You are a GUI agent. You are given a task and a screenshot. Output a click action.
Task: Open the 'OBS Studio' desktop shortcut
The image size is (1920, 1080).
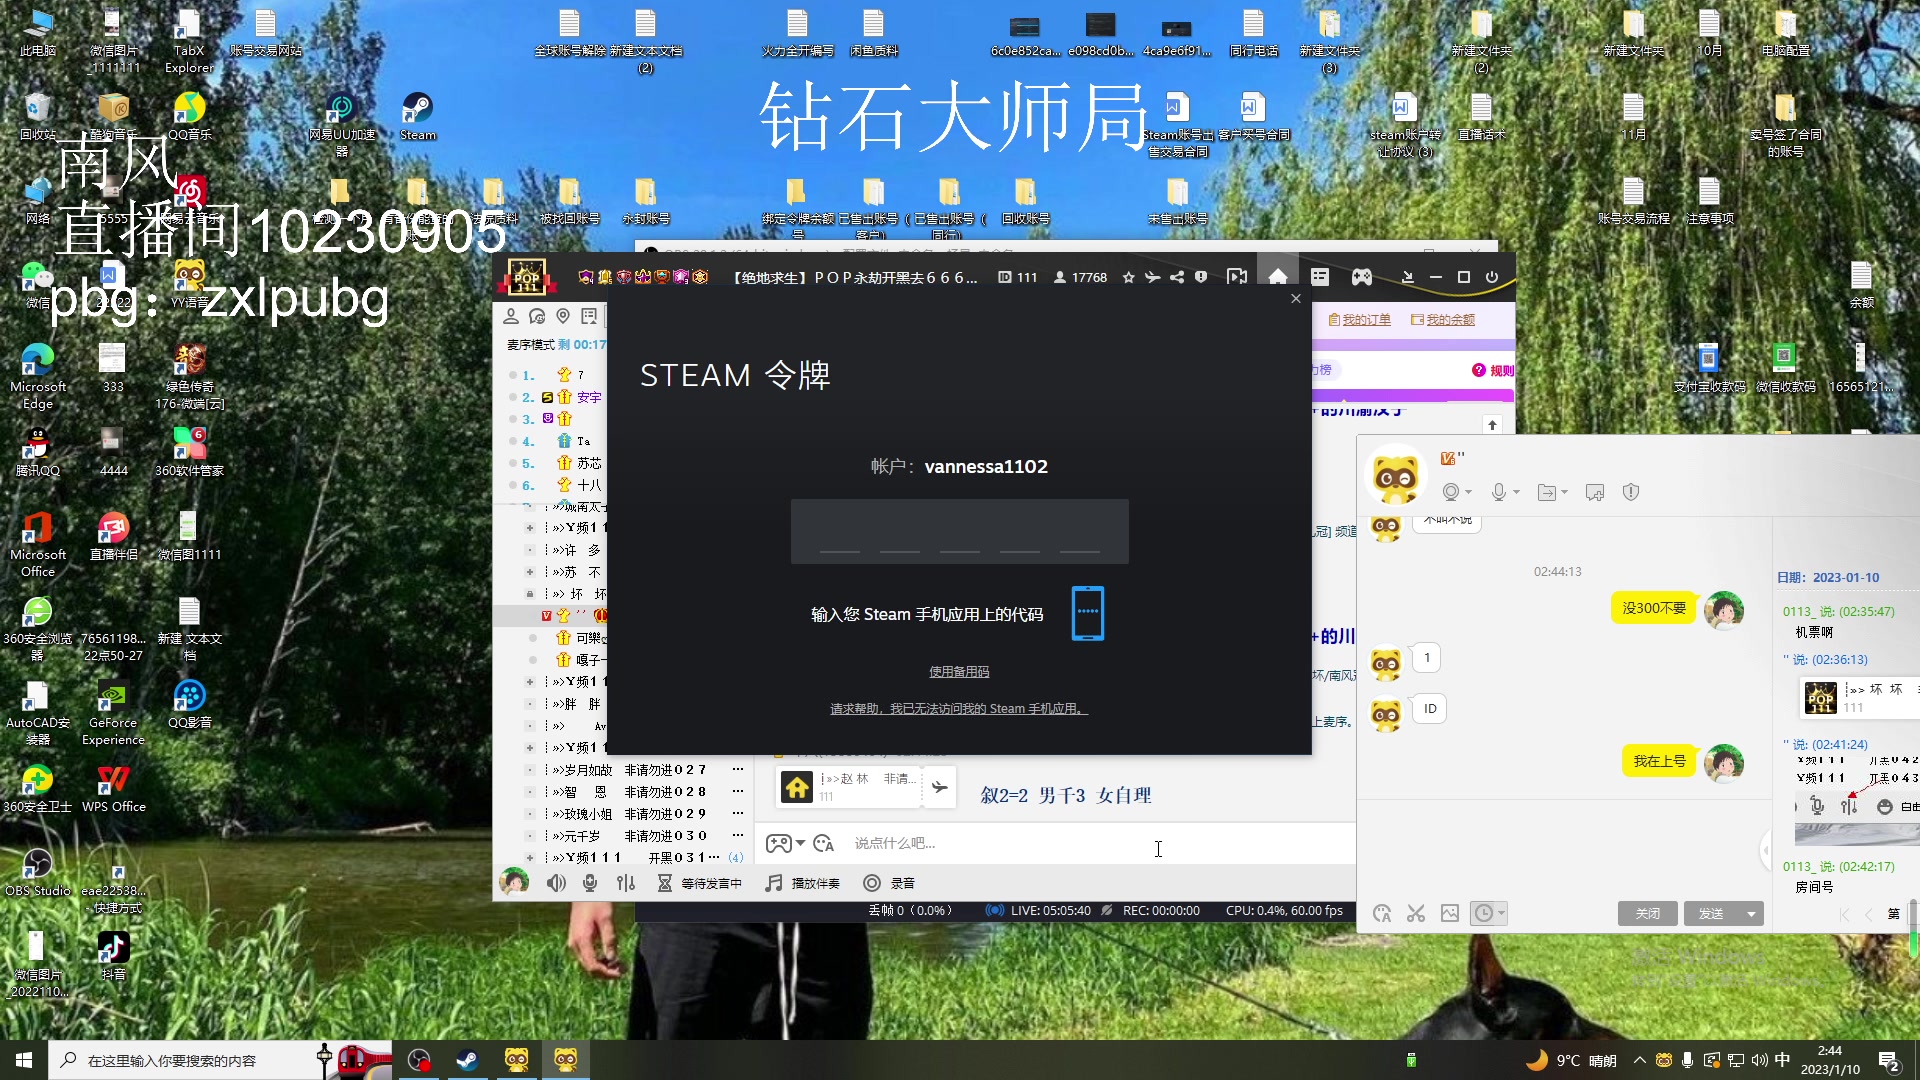37,873
